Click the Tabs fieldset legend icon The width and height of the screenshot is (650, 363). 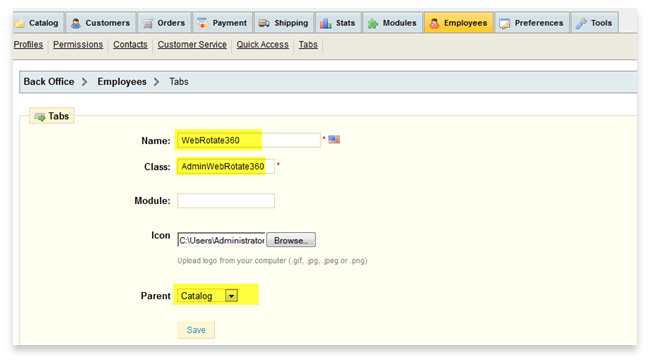click(x=40, y=117)
